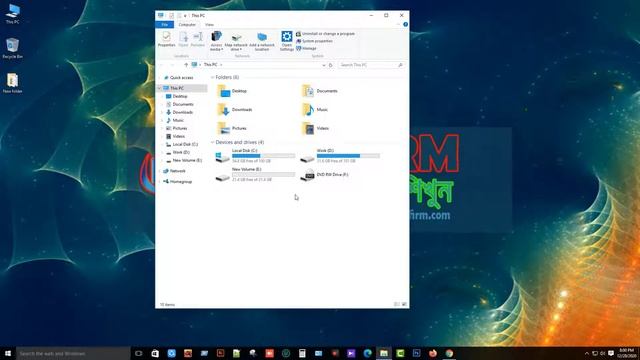Show hidden system tray icons
The width and height of the screenshot is (640, 360).
587,353
